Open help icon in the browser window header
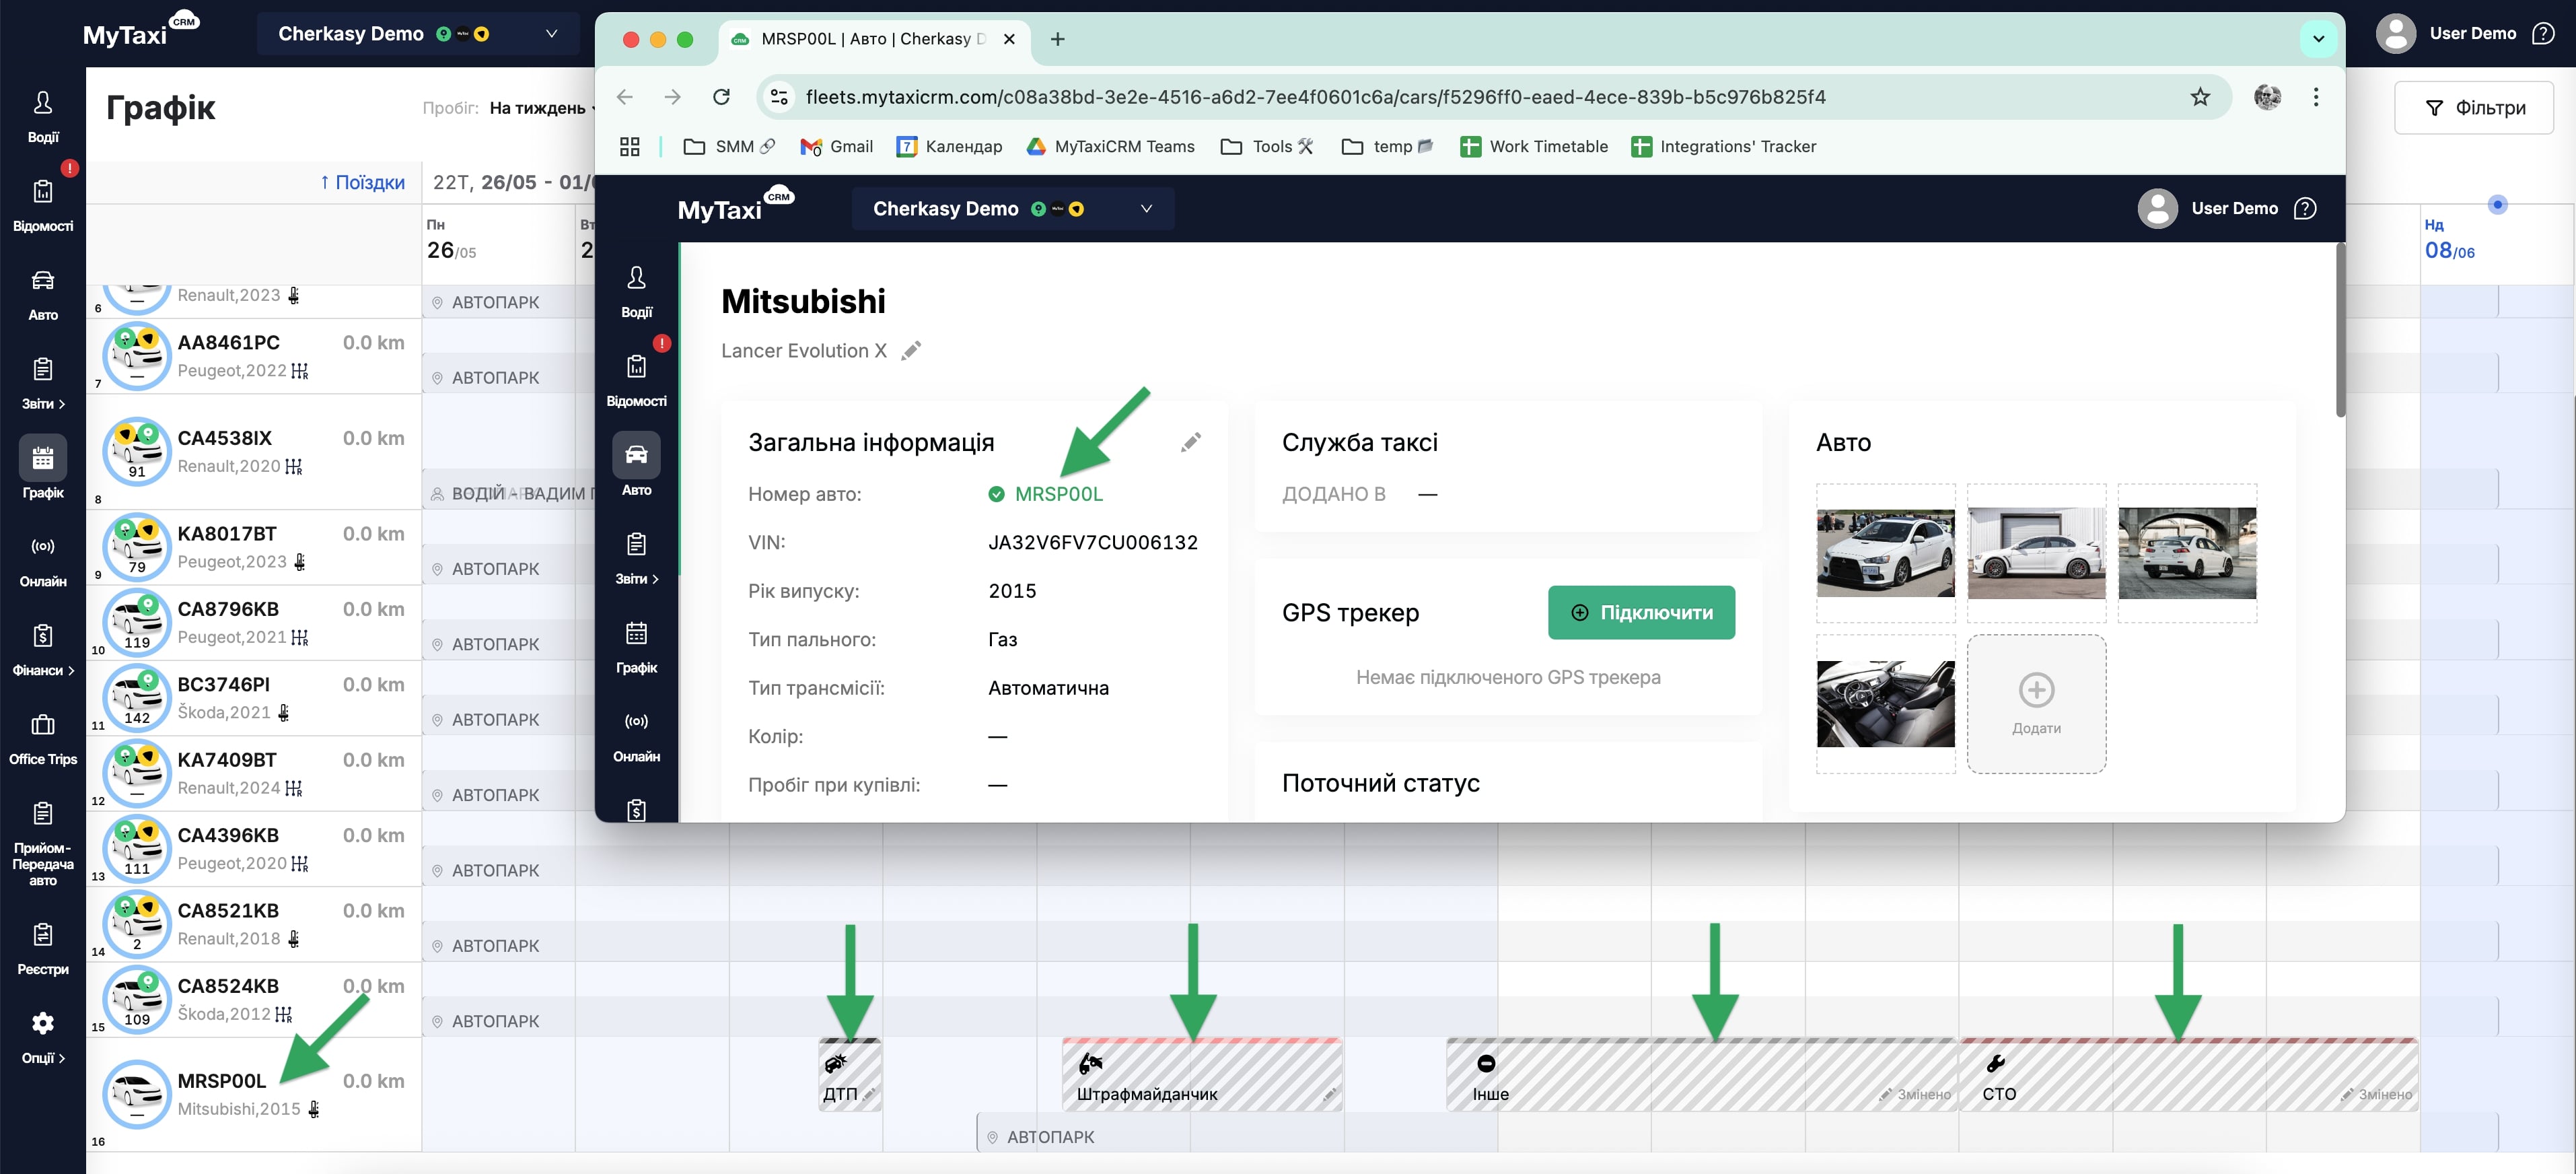 [x=2304, y=209]
